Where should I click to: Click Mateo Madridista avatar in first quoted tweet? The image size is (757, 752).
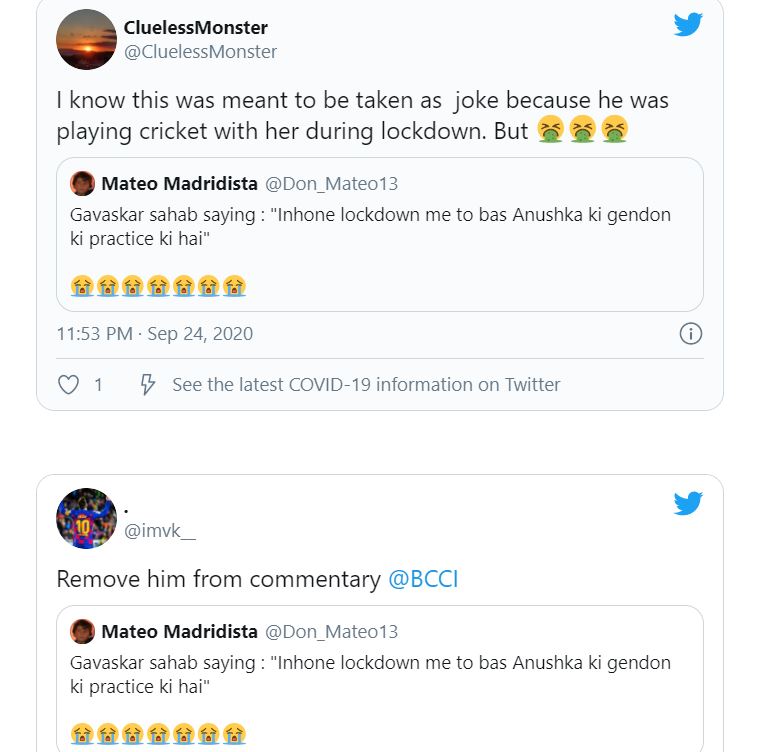point(82,184)
